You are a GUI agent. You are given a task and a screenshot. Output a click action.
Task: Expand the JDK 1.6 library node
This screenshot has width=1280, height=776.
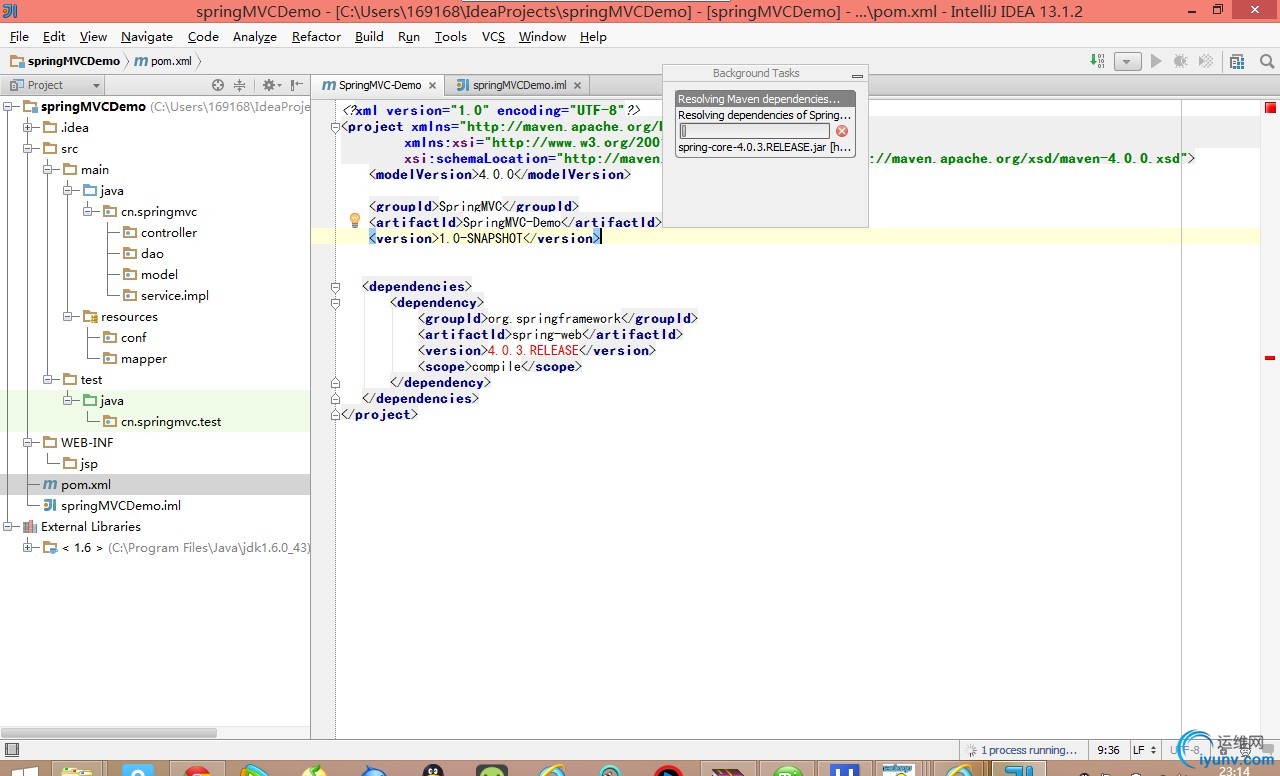point(28,547)
